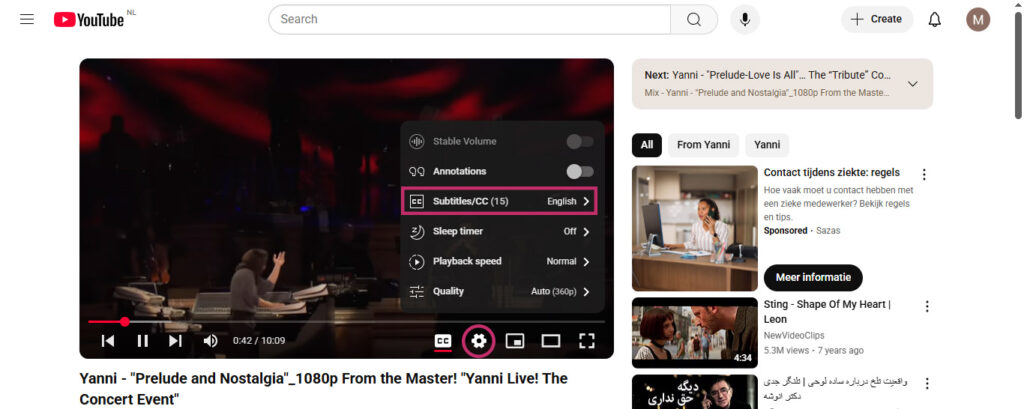Viewport: 1024px width, 409px height.
Task: Toggle the Annotations switch
Action: pyautogui.click(x=579, y=171)
